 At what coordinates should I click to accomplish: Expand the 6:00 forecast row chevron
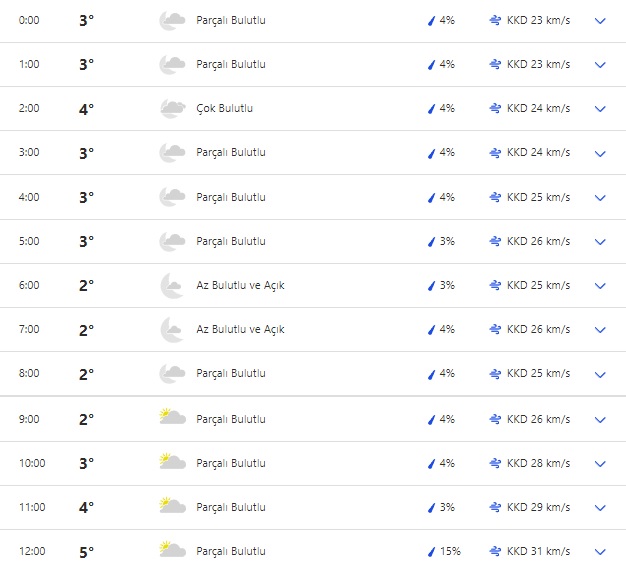(600, 286)
